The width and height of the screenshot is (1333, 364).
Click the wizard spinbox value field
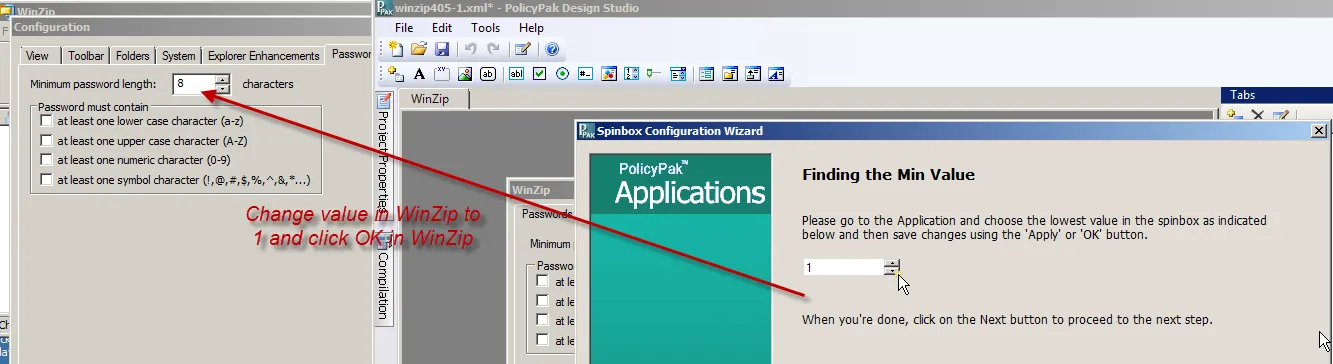click(x=844, y=268)
